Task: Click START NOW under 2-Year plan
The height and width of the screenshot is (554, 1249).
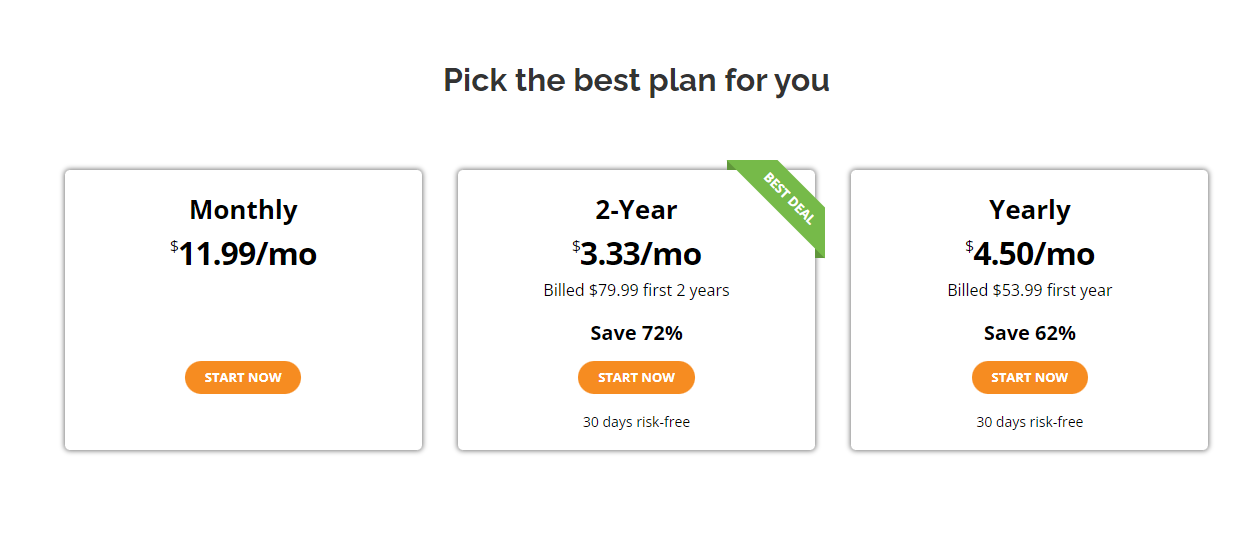Action: point(636,377)
